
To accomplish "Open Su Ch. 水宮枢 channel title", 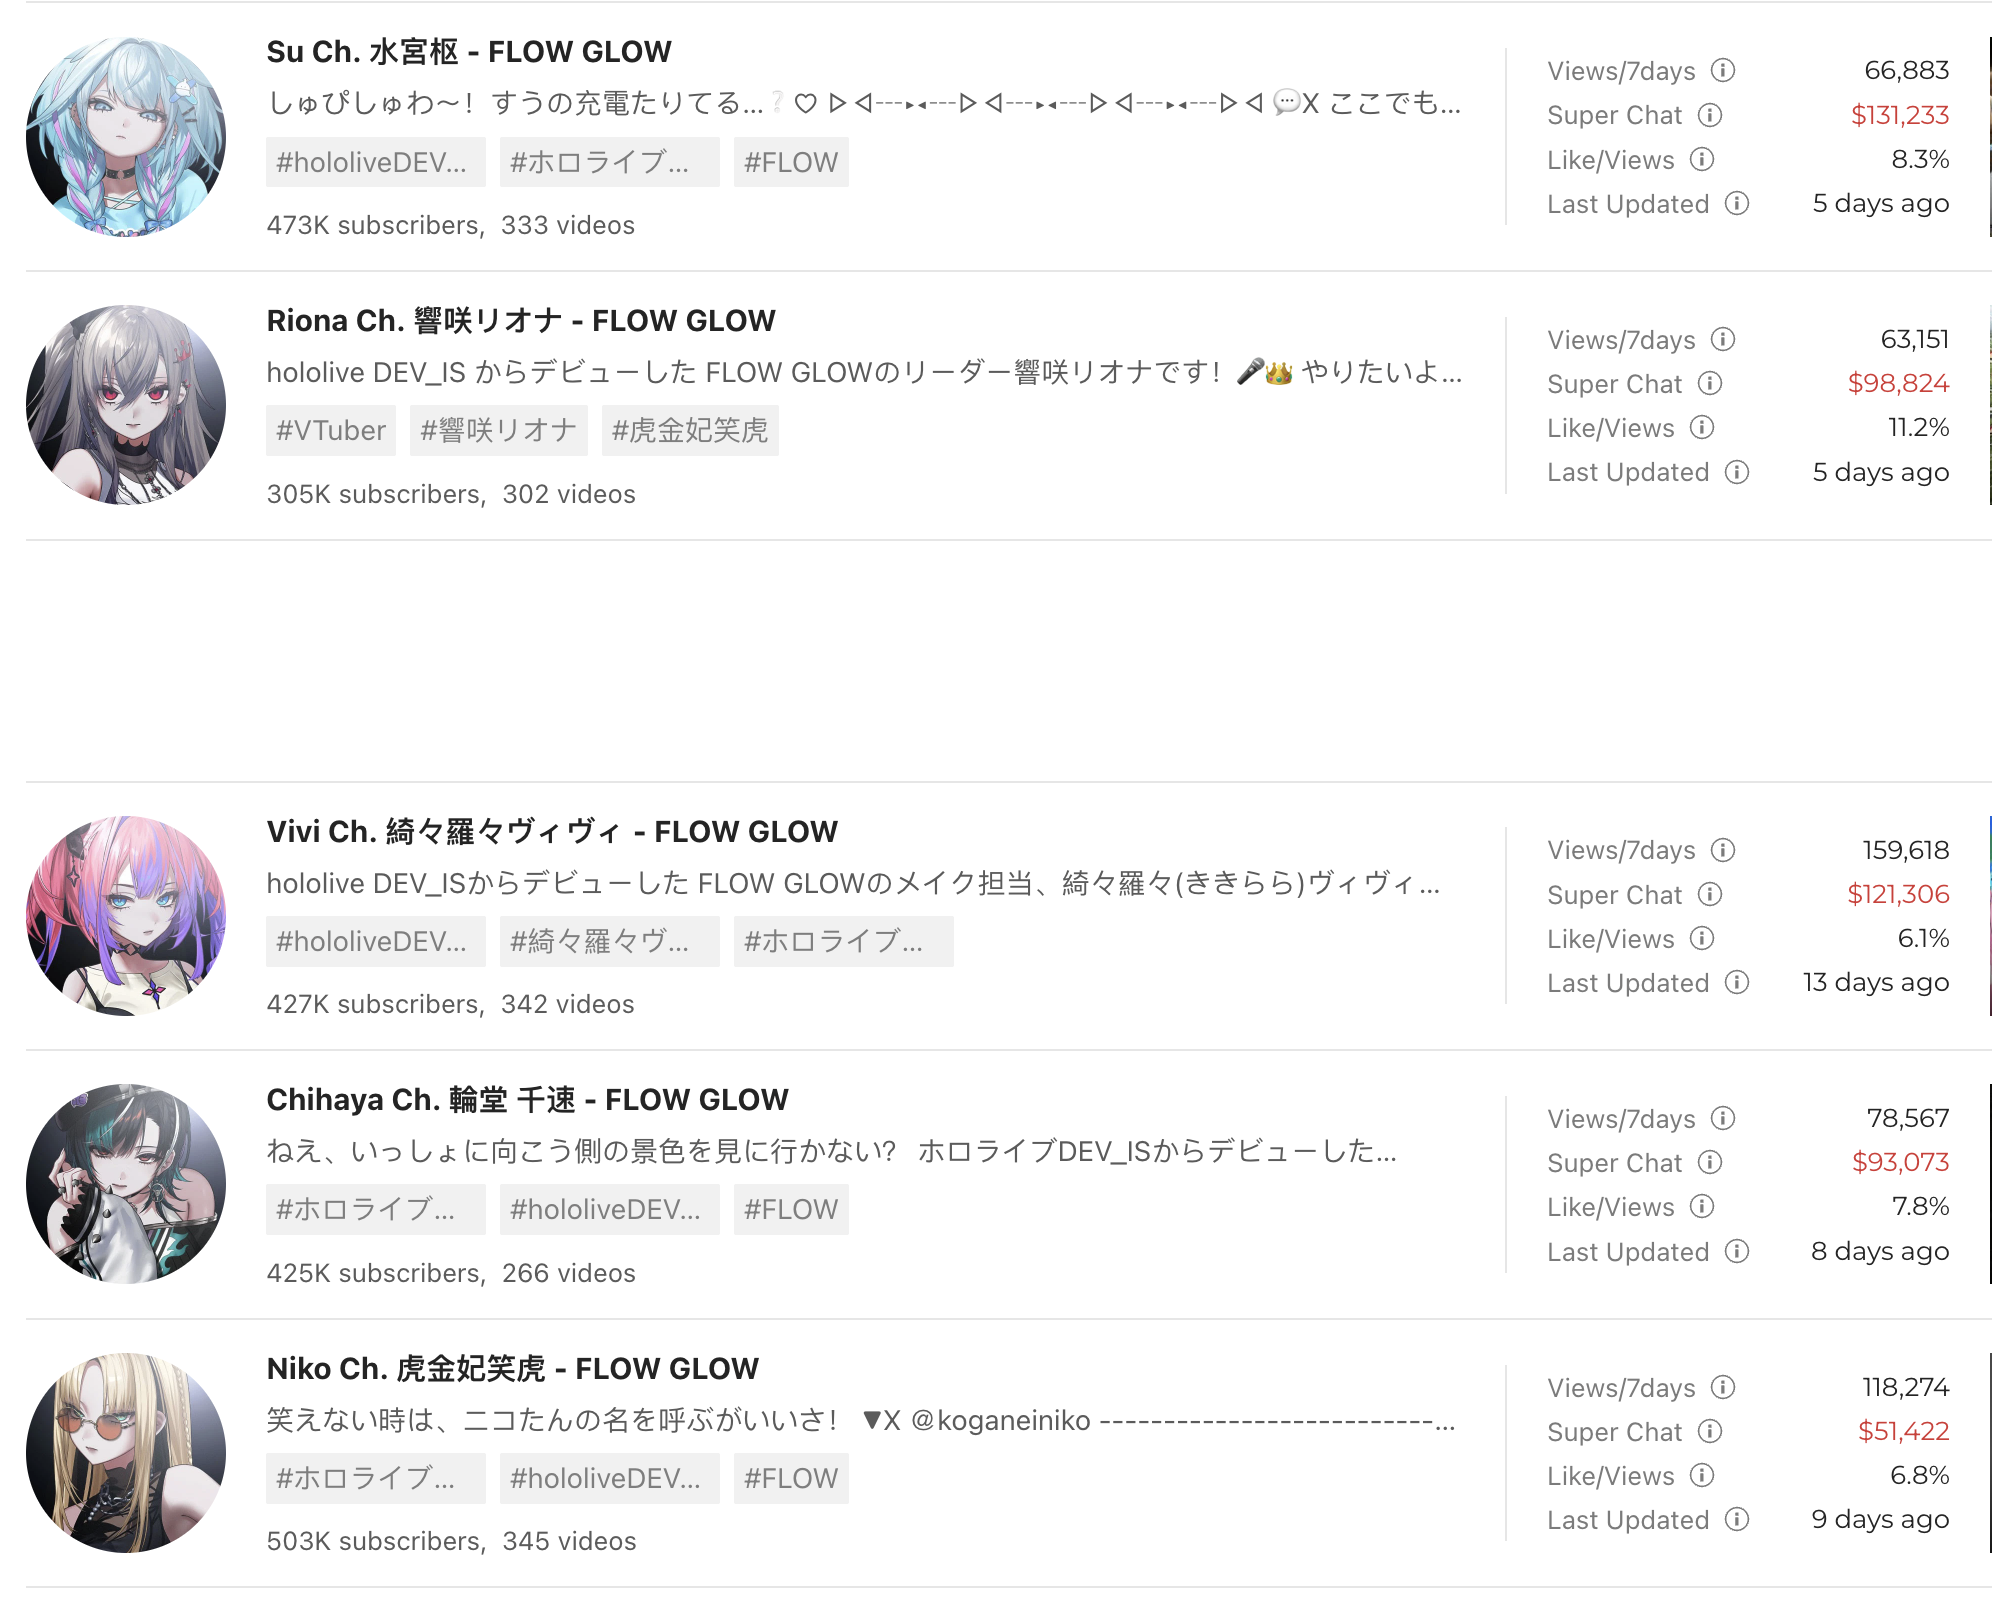I will pos(469,52).
